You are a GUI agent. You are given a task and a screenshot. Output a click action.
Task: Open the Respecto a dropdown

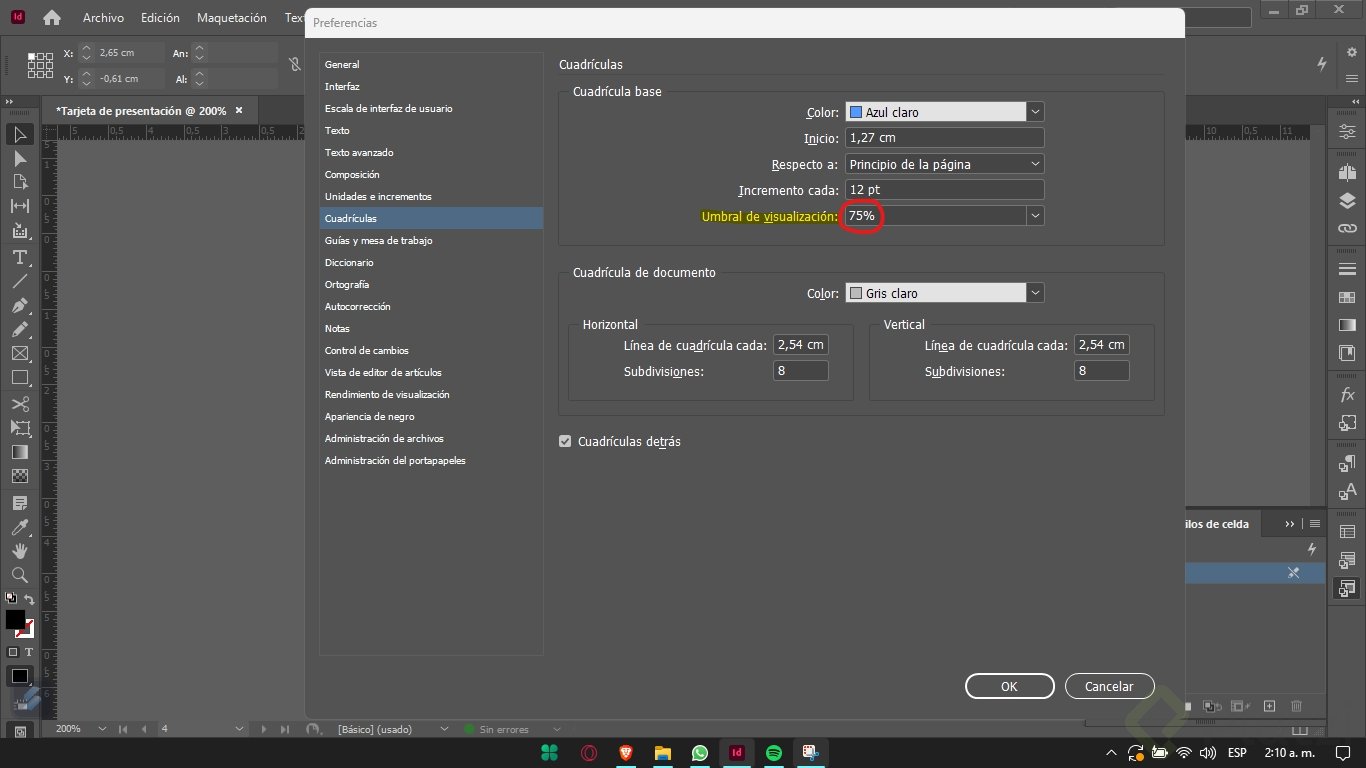point(944,164)
